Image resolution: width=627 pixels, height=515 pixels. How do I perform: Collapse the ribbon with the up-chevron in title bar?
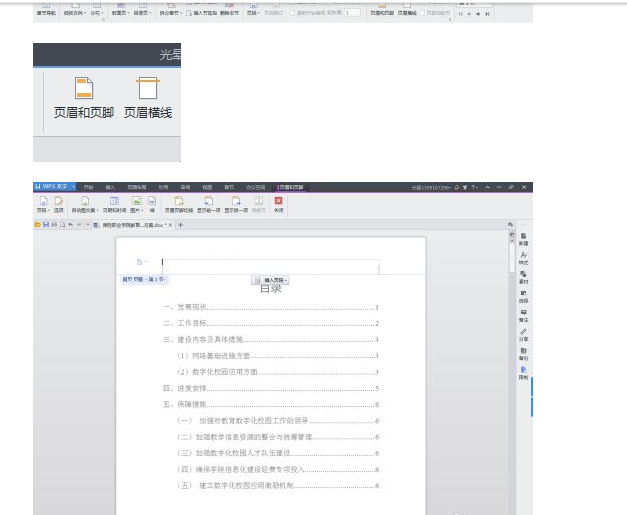(487, 187)
